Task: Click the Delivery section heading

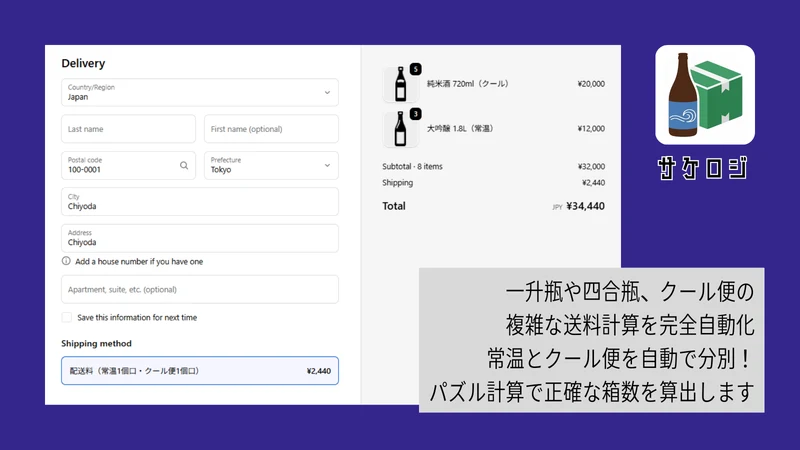Action: click(x=83, y=63)
